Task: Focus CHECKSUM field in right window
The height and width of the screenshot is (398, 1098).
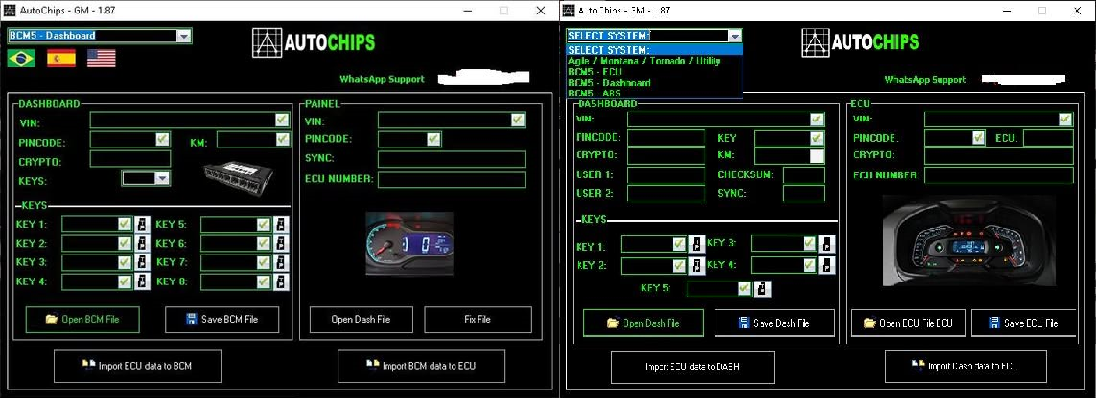Action: [804, 175]
